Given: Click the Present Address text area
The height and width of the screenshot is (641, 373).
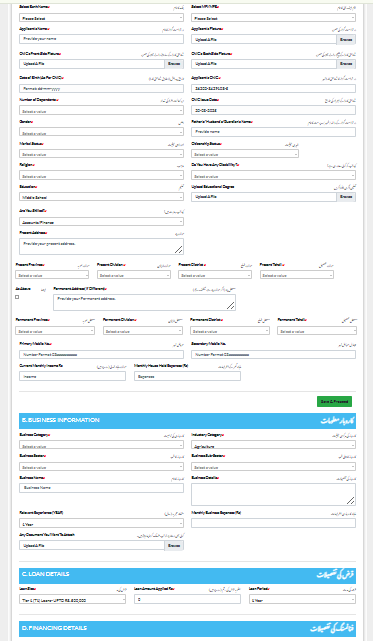Looking at the screenshot, I should 101,247.
